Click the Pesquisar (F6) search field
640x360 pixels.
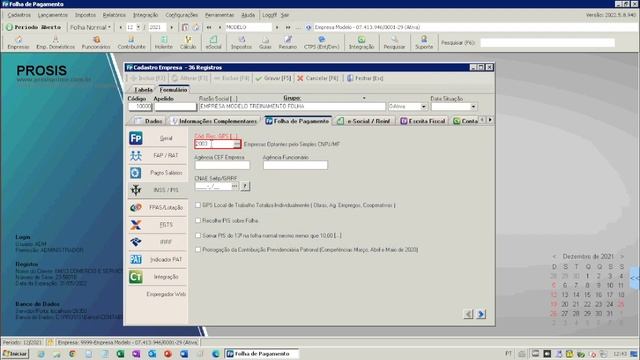pos(547,43)
